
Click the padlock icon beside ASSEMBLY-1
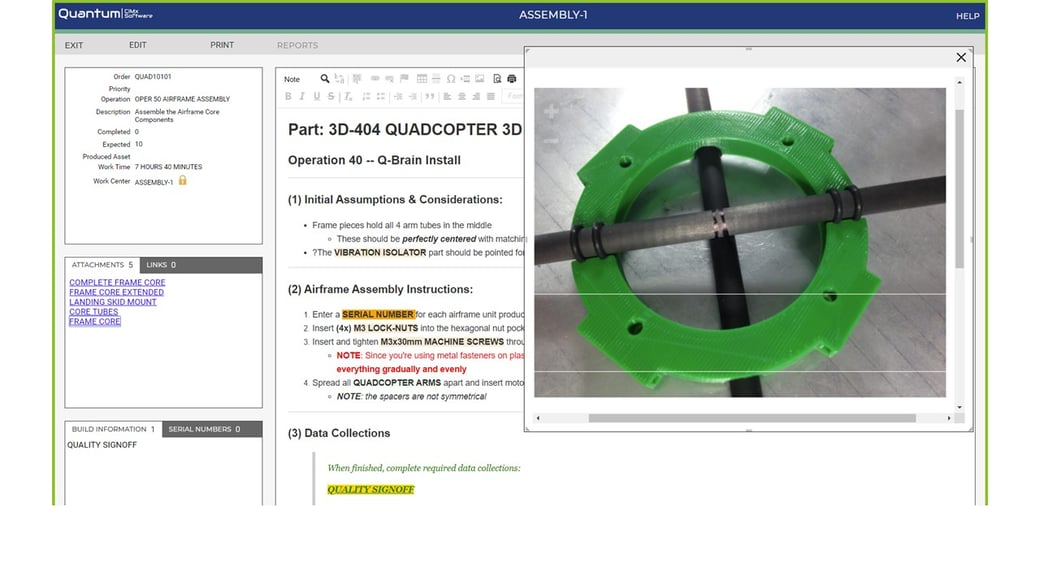(183, 181)
